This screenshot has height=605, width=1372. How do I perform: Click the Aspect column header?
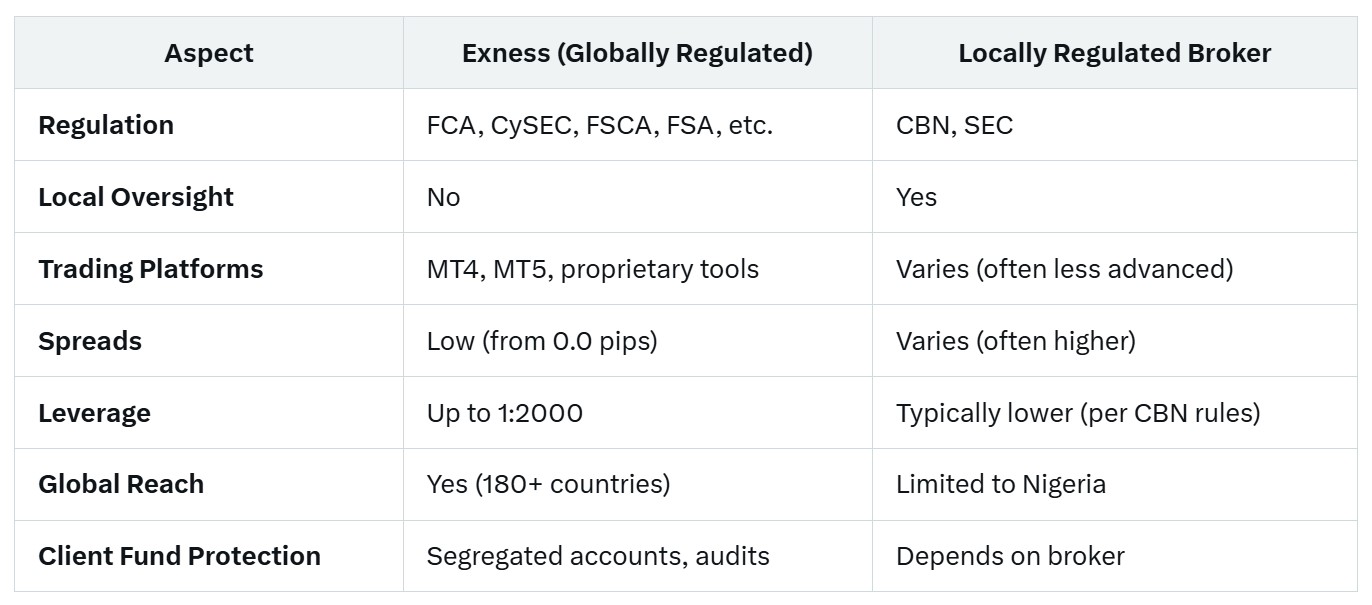209,53
